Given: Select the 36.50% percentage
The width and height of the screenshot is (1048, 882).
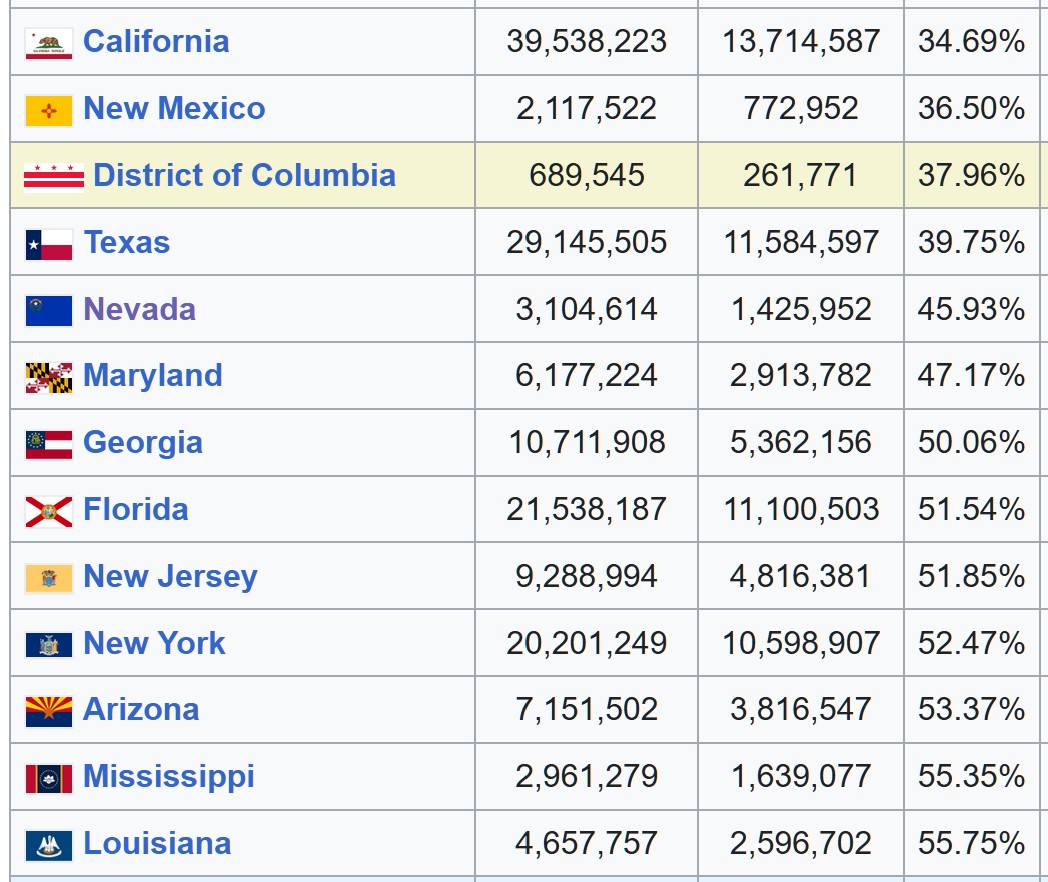Looking at the screenshot, I should click(971, 108).
